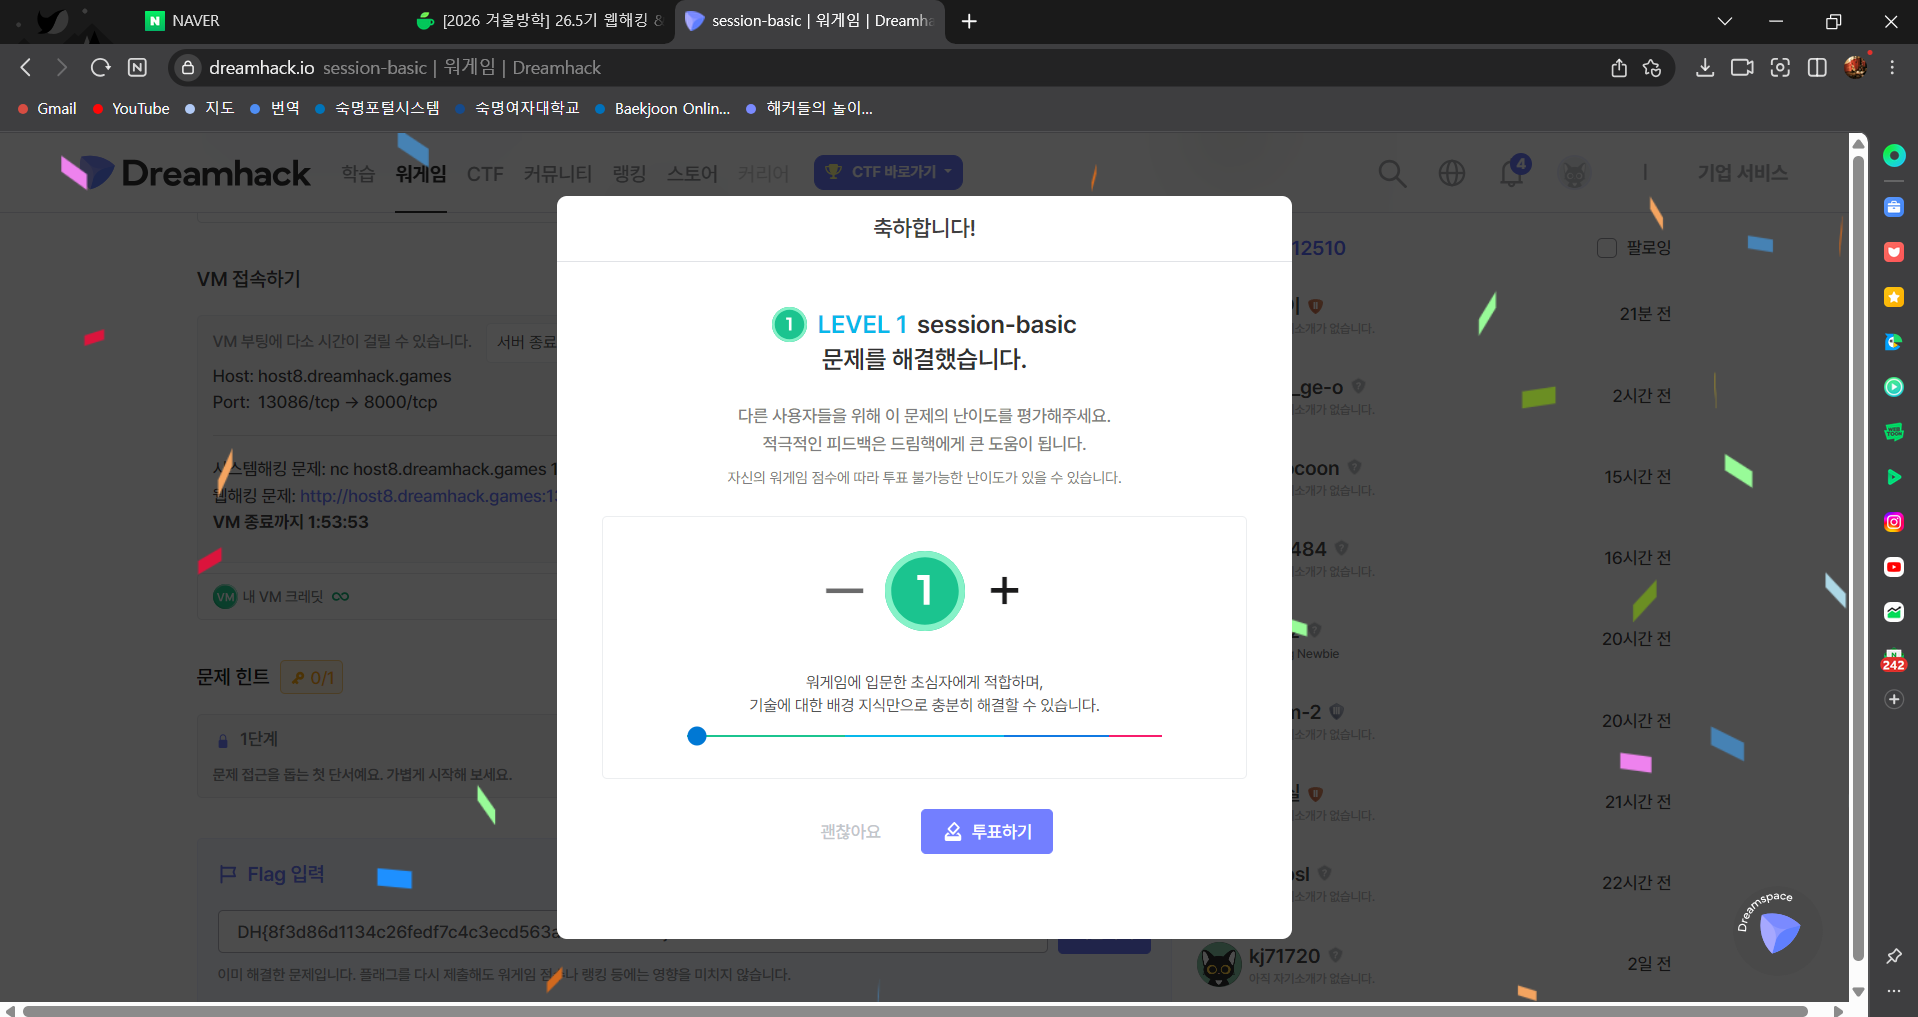Click the Dreamhack logo

[186, 171]
